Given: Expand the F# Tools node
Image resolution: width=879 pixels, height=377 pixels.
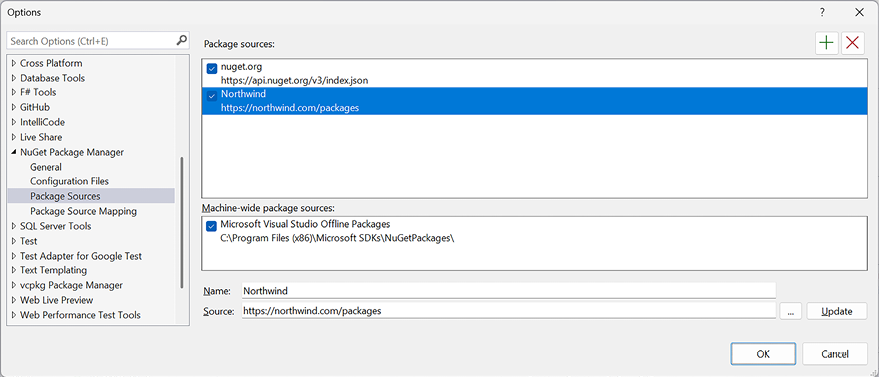Looking at the screenshot, I should tap(14, 92).
